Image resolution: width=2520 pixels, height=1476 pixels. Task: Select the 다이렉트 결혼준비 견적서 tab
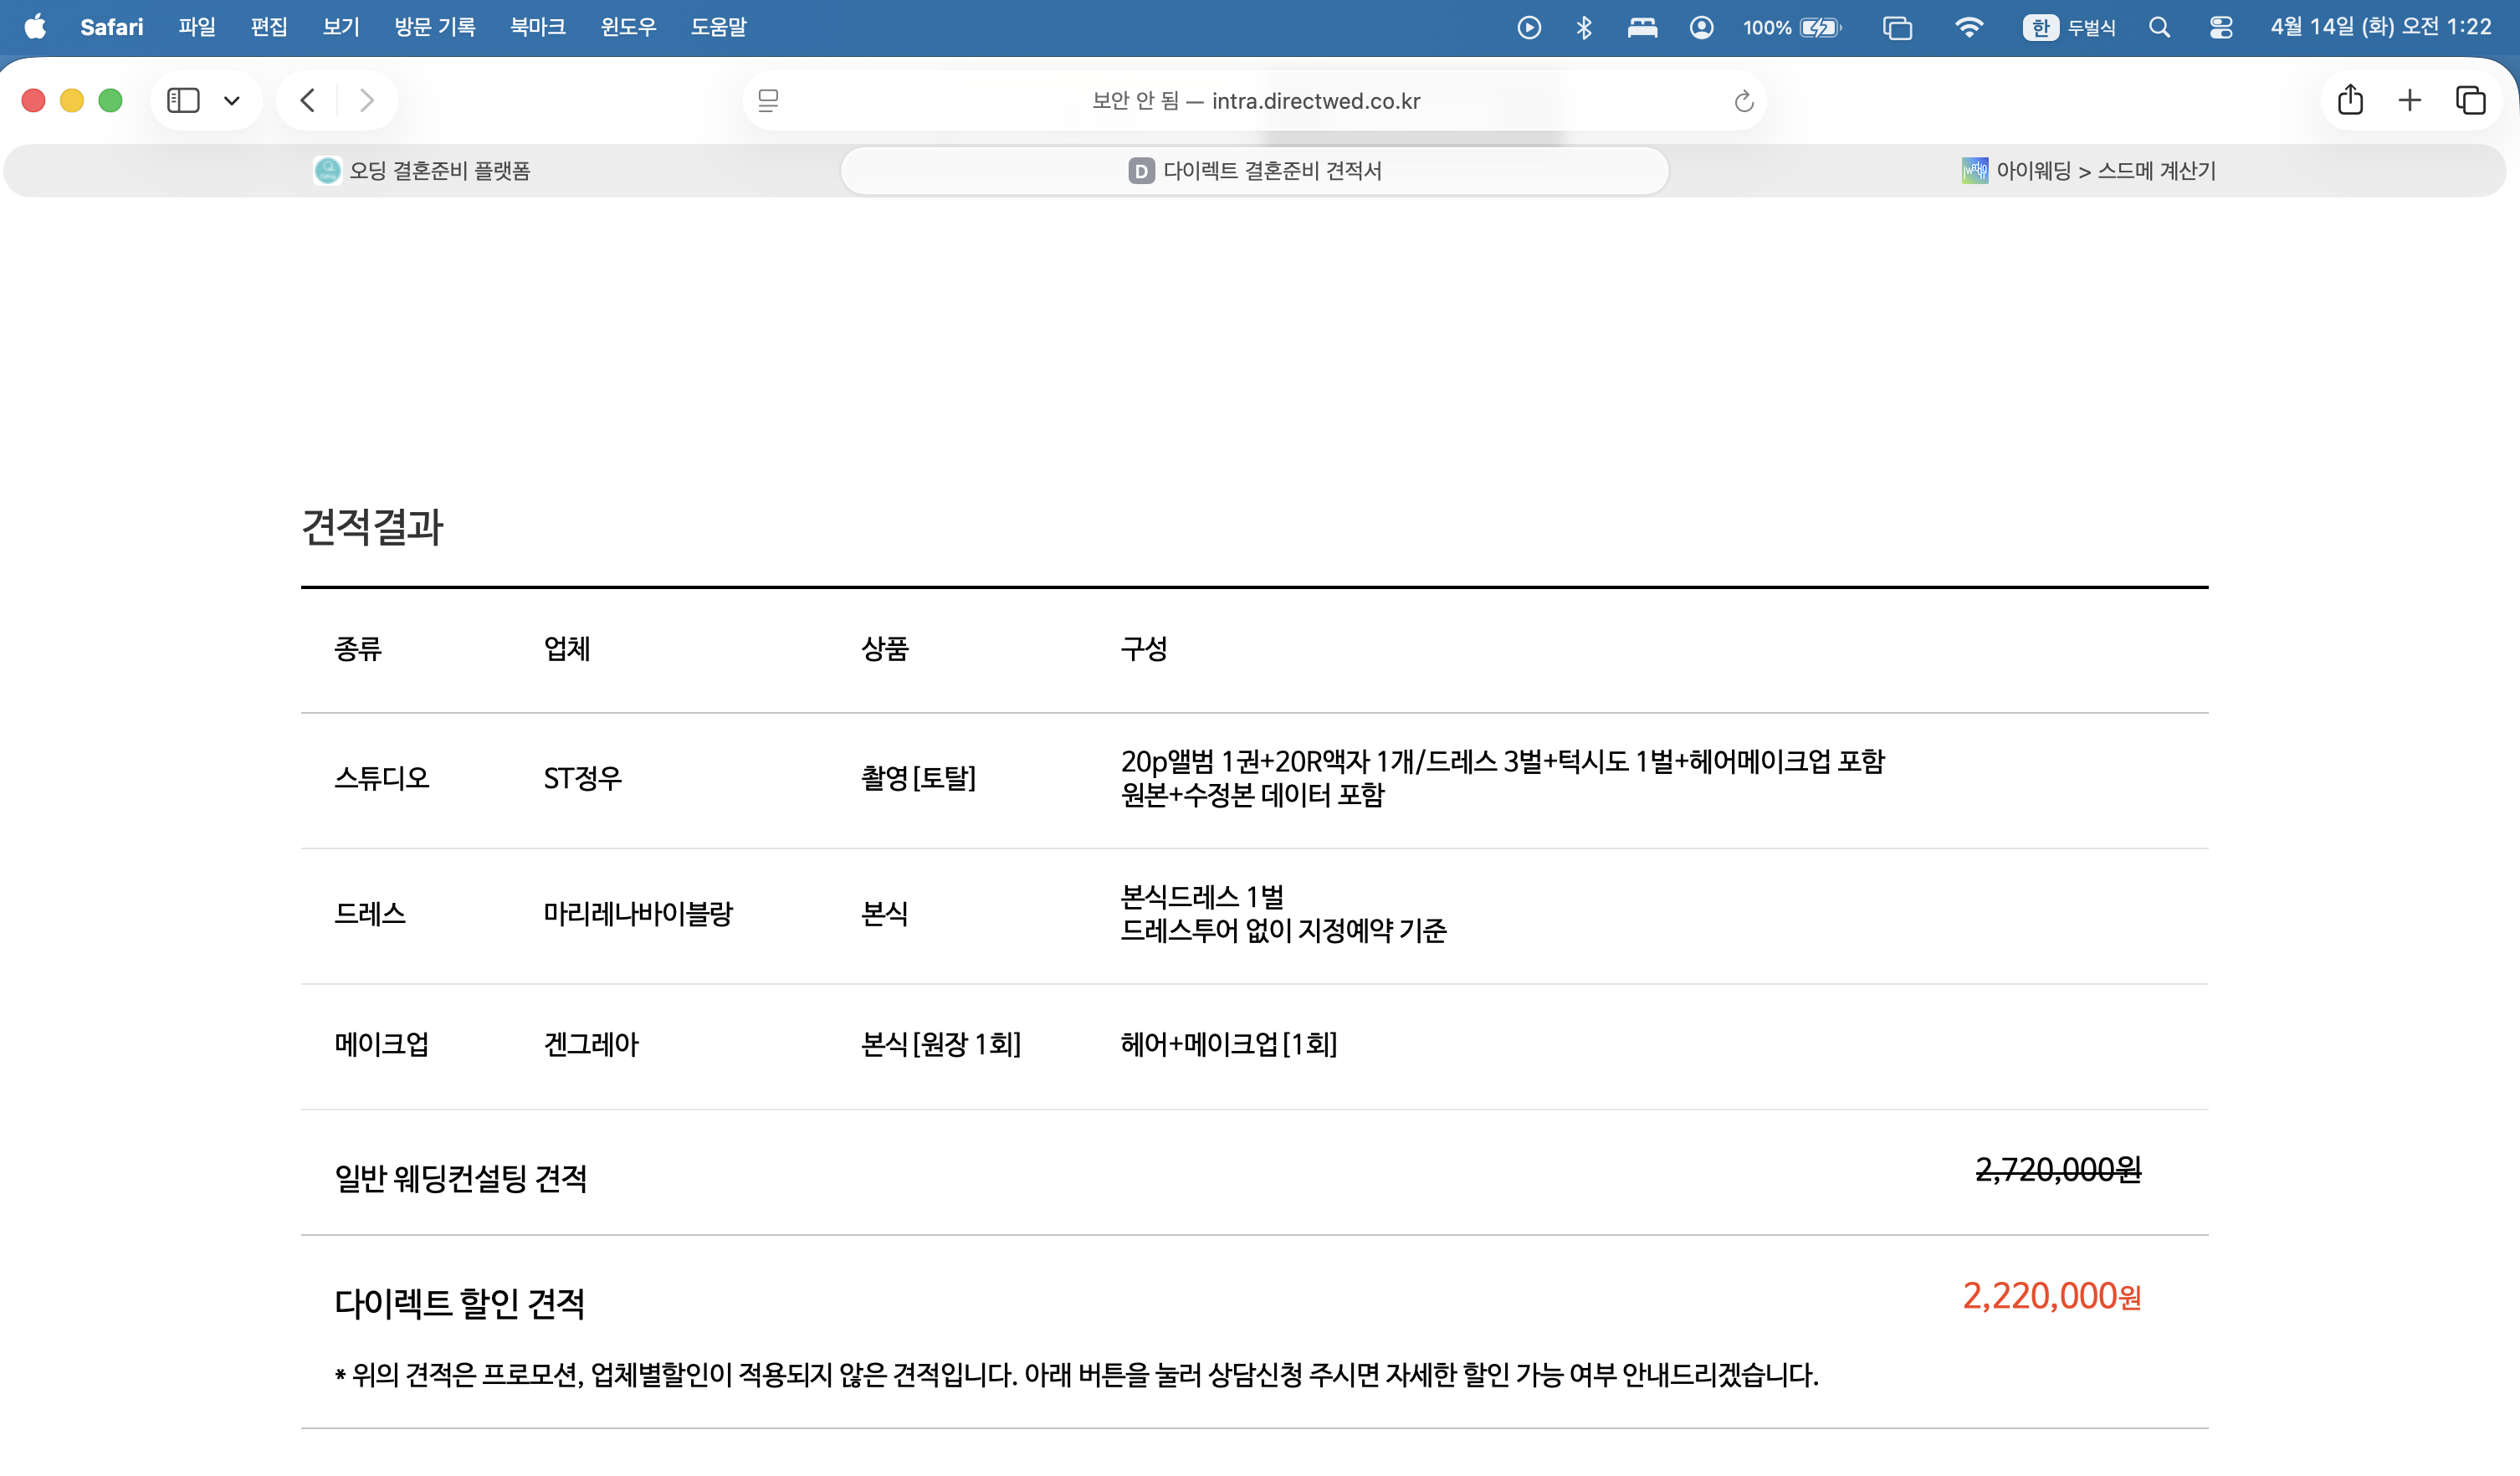pos(1253,170)
